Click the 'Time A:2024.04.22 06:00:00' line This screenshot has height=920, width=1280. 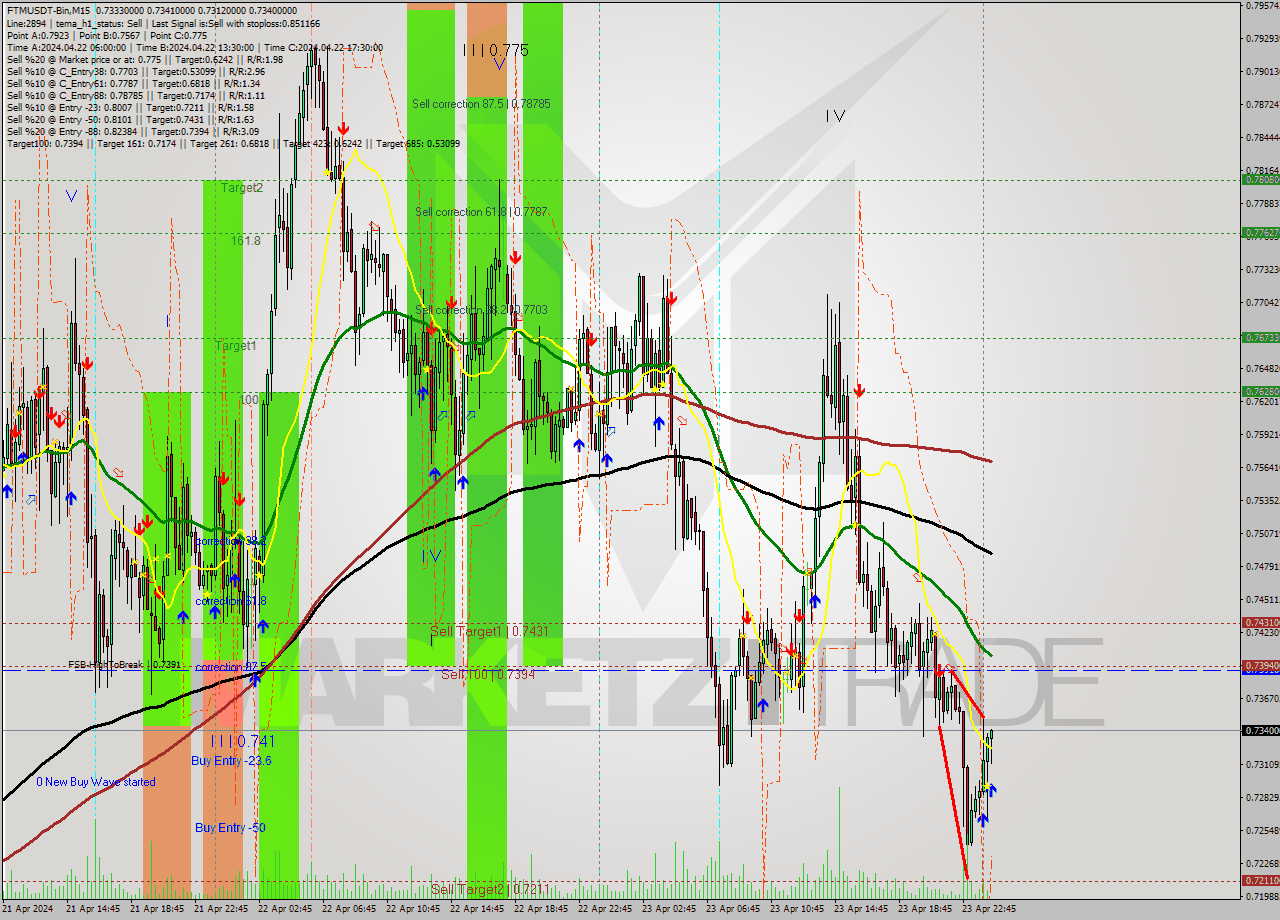[66, 47]
